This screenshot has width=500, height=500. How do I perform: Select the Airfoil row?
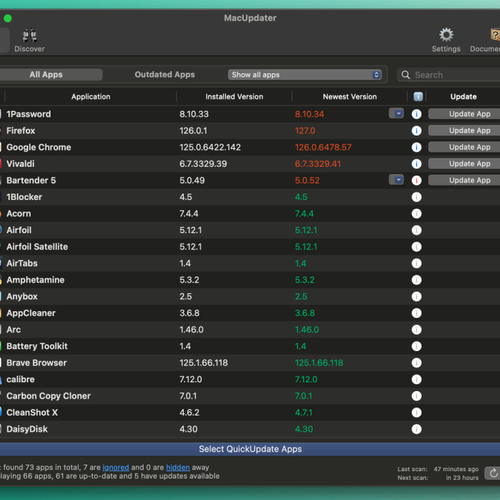(250, 230)
